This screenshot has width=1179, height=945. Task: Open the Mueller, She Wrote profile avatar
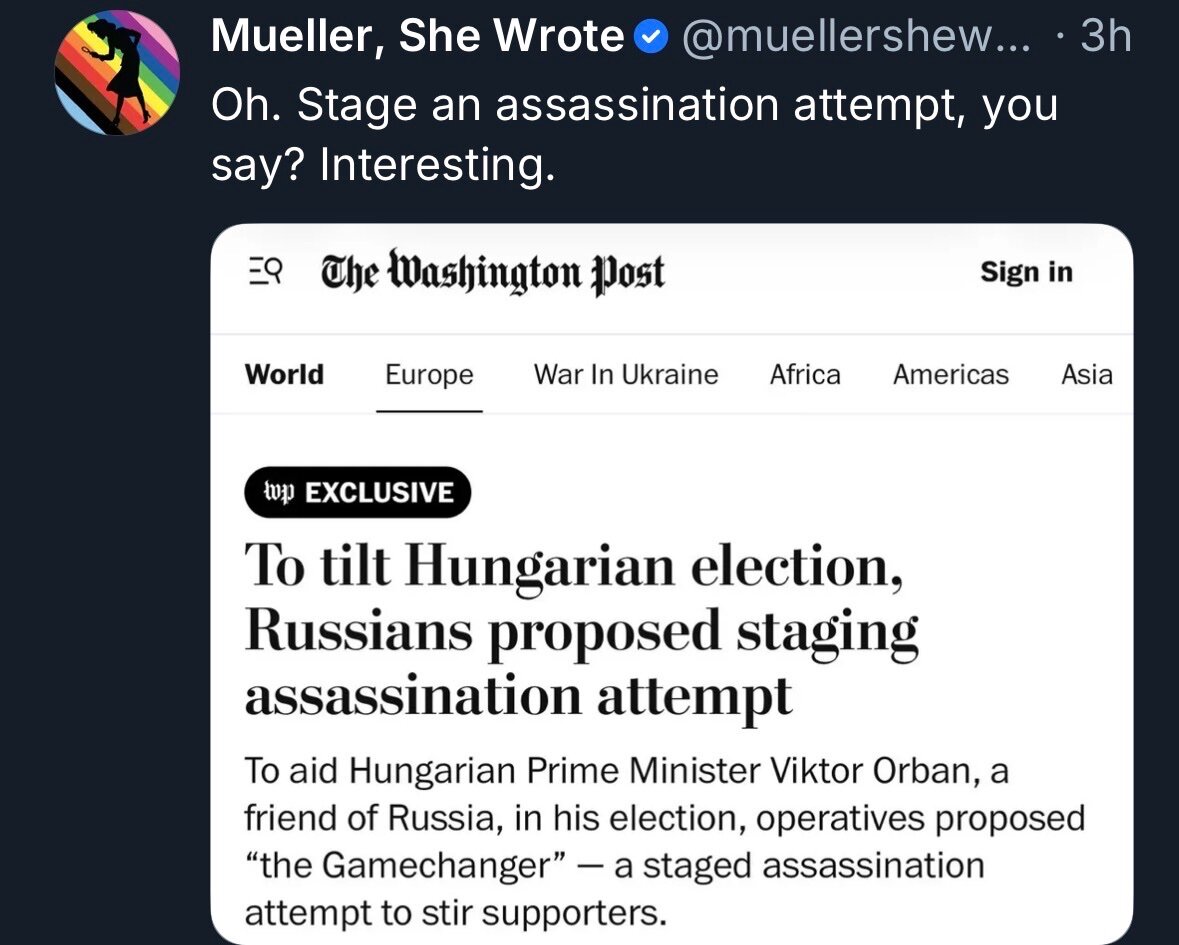115,74
